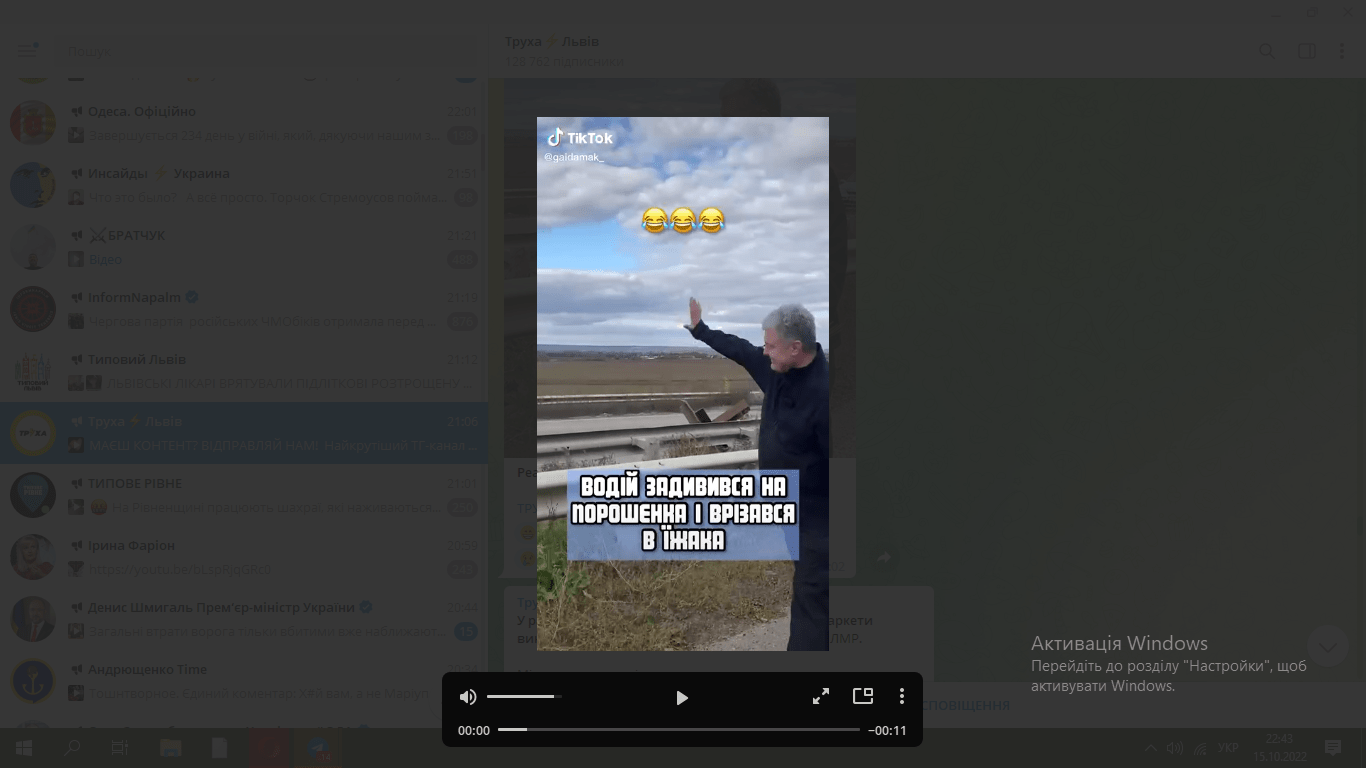Open the Денис Шмигаль channel
This screenshot has width=1366, height=768.
(x=244, y=619)
